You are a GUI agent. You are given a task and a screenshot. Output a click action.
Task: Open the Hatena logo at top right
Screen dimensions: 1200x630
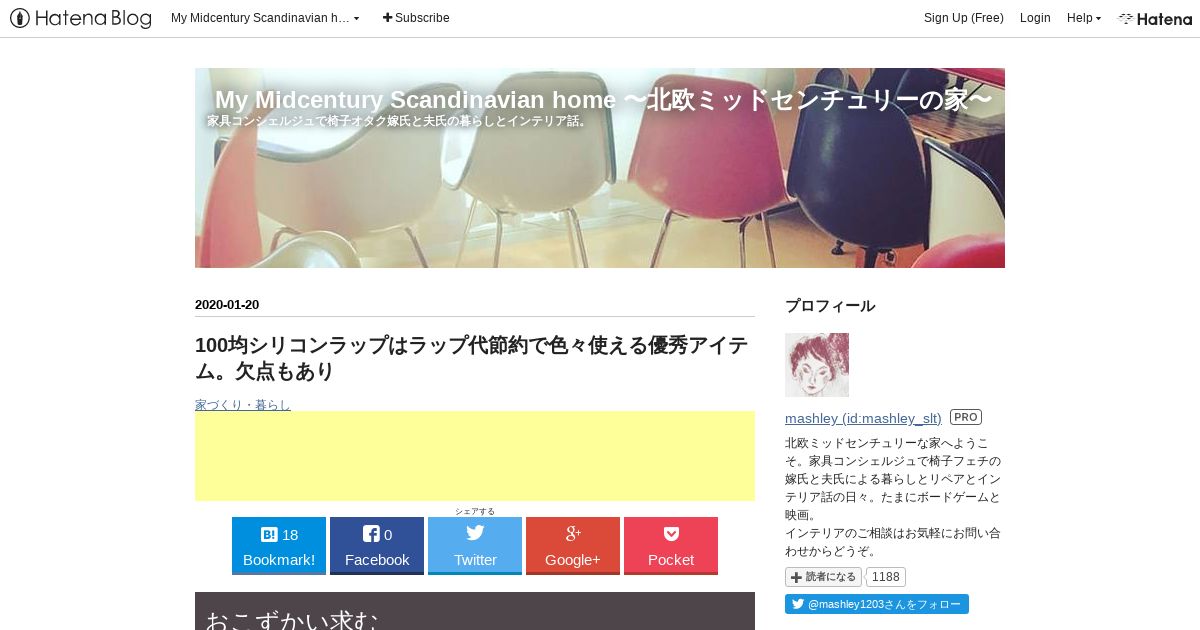pos(1155,18)
